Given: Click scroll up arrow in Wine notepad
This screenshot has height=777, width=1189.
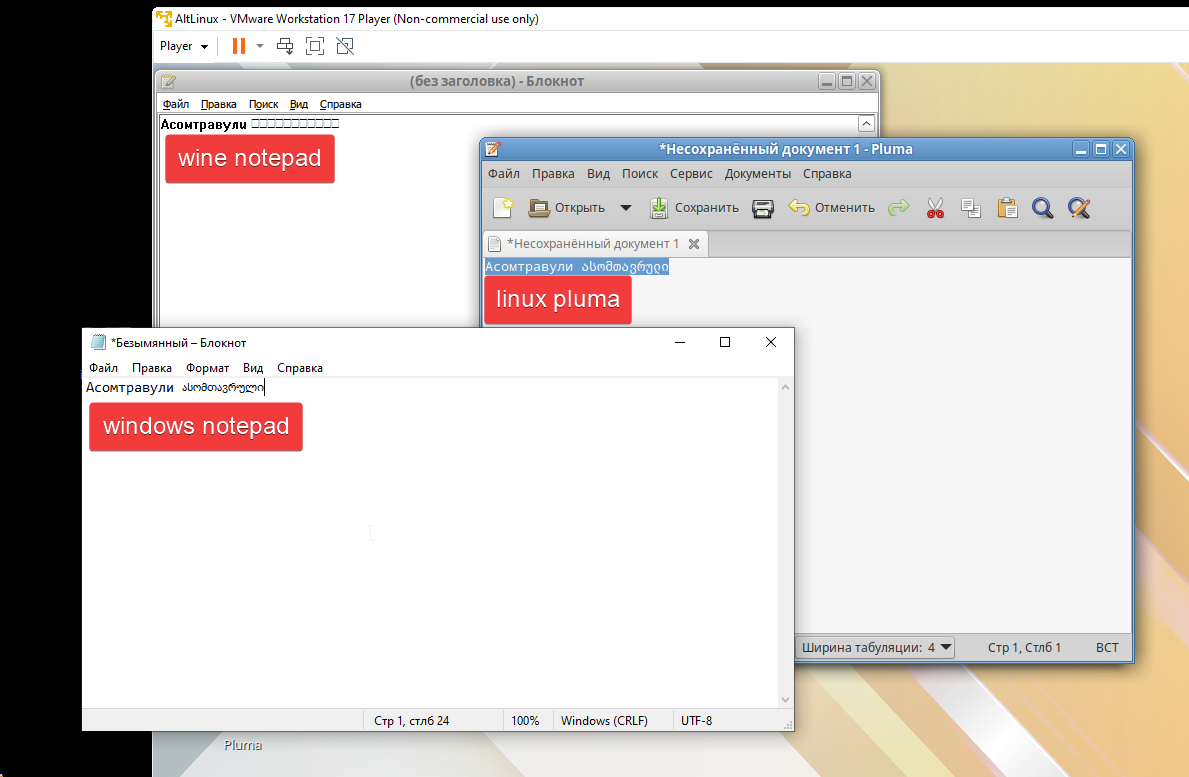Looking at the screenshot, I should [866, 124].
